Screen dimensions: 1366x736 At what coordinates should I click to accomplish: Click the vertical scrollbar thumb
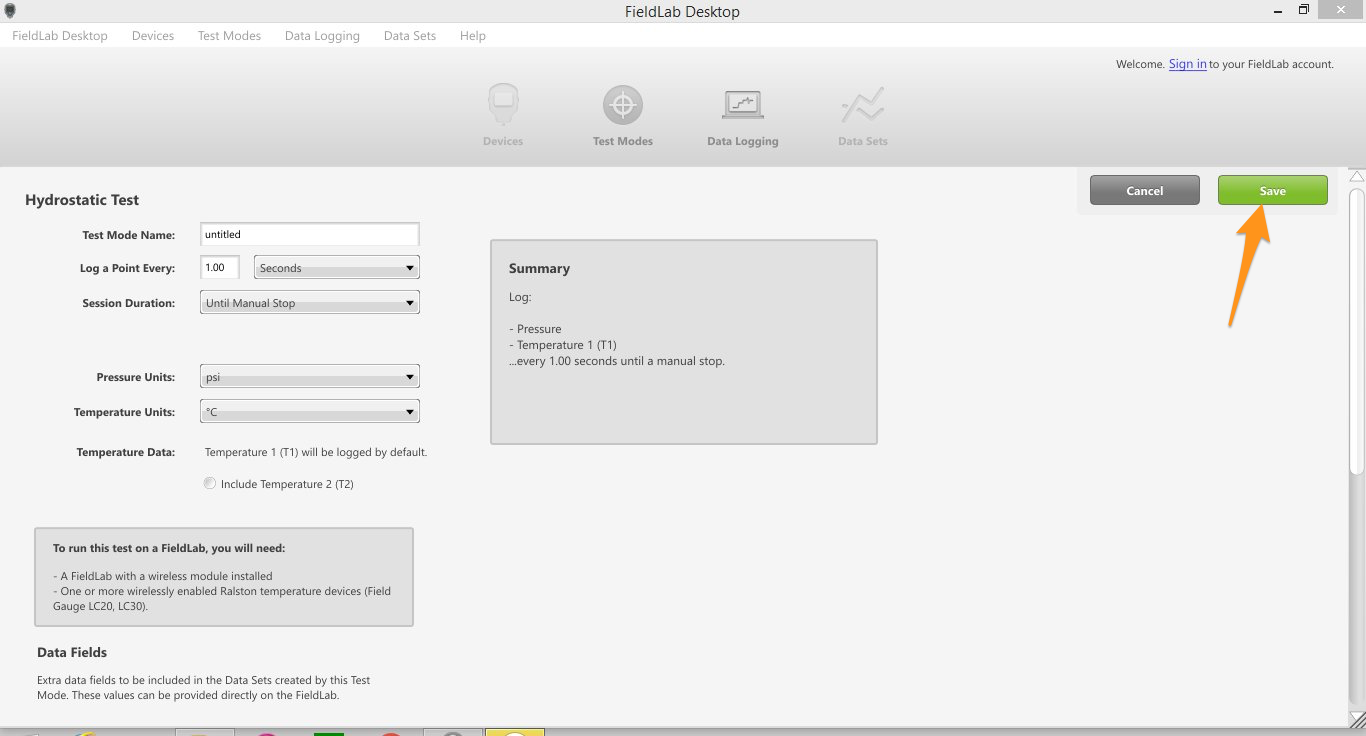[1357, 330]
